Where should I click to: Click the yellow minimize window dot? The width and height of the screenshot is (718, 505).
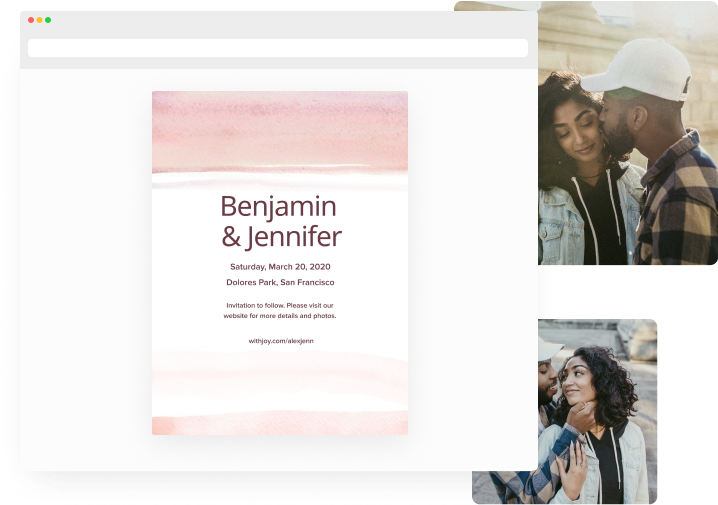(x=39, y=20)
